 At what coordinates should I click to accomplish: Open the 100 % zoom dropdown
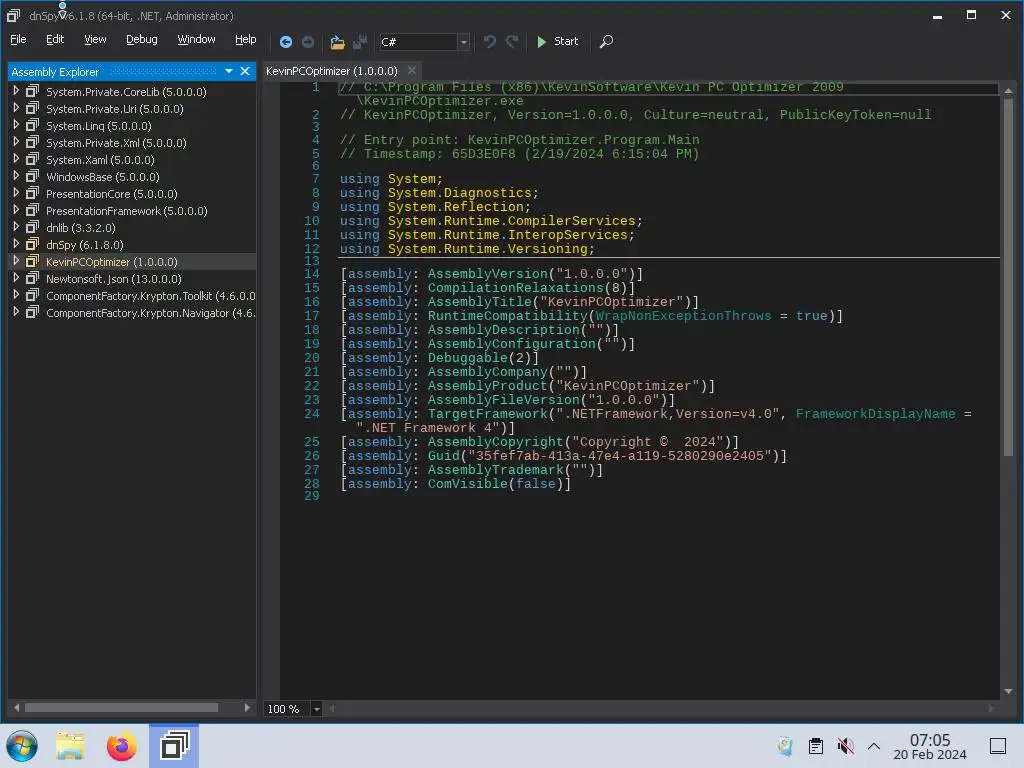pyautogui.click(x=317, y=709)
